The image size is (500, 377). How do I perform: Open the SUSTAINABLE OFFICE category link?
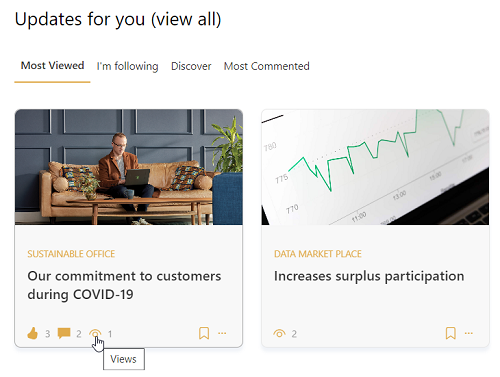[x=71, y=254]
